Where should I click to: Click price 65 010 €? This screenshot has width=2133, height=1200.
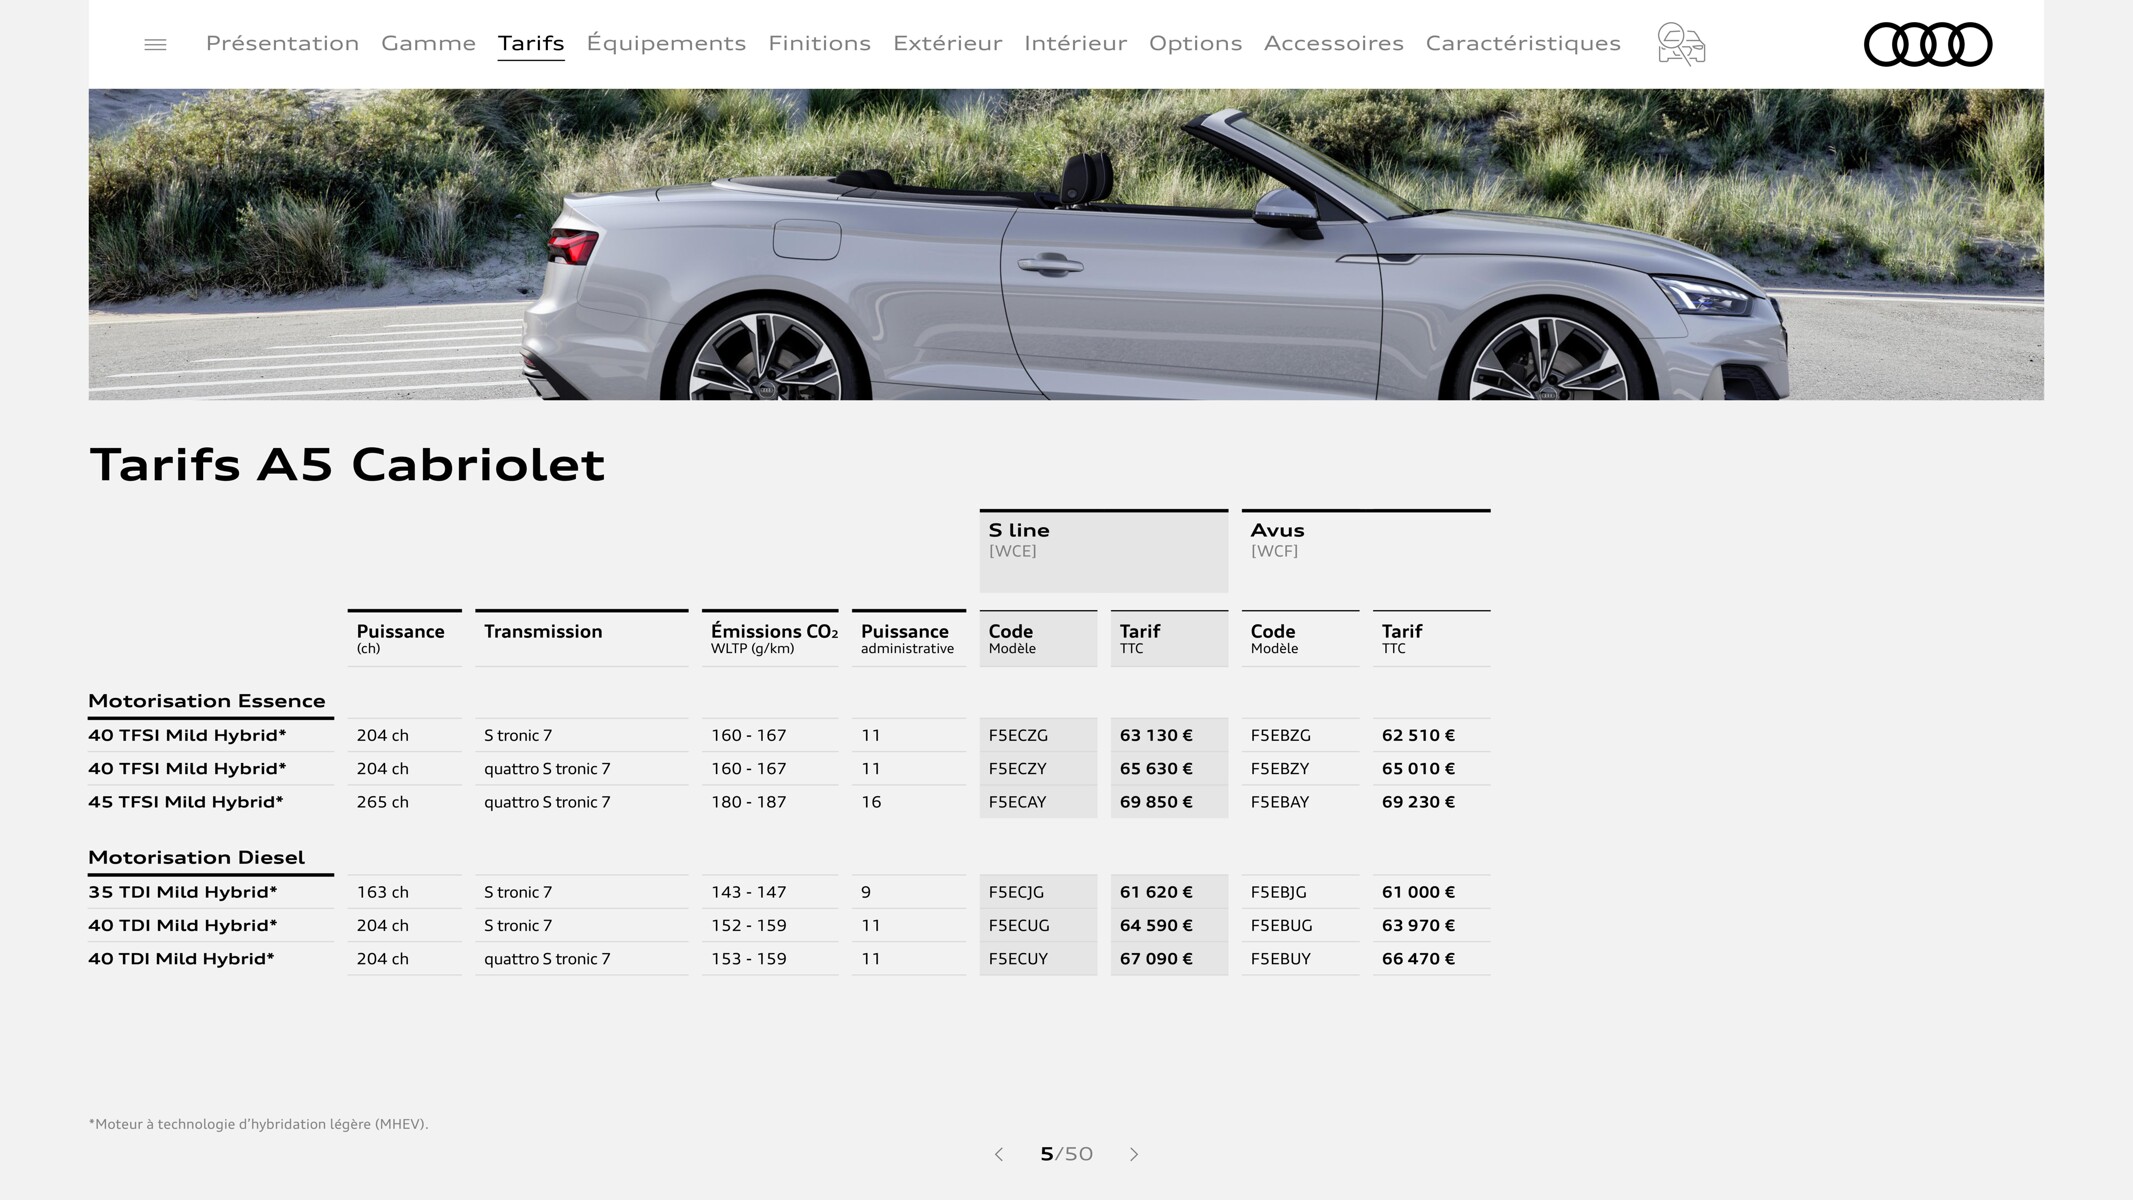click(1418, 769)
